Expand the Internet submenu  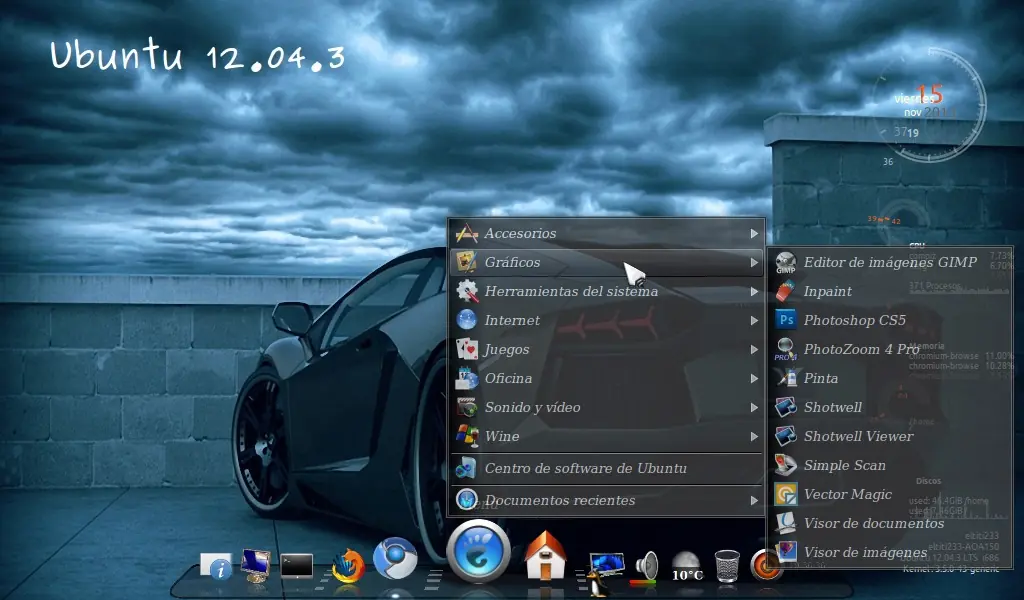[606, 321]
